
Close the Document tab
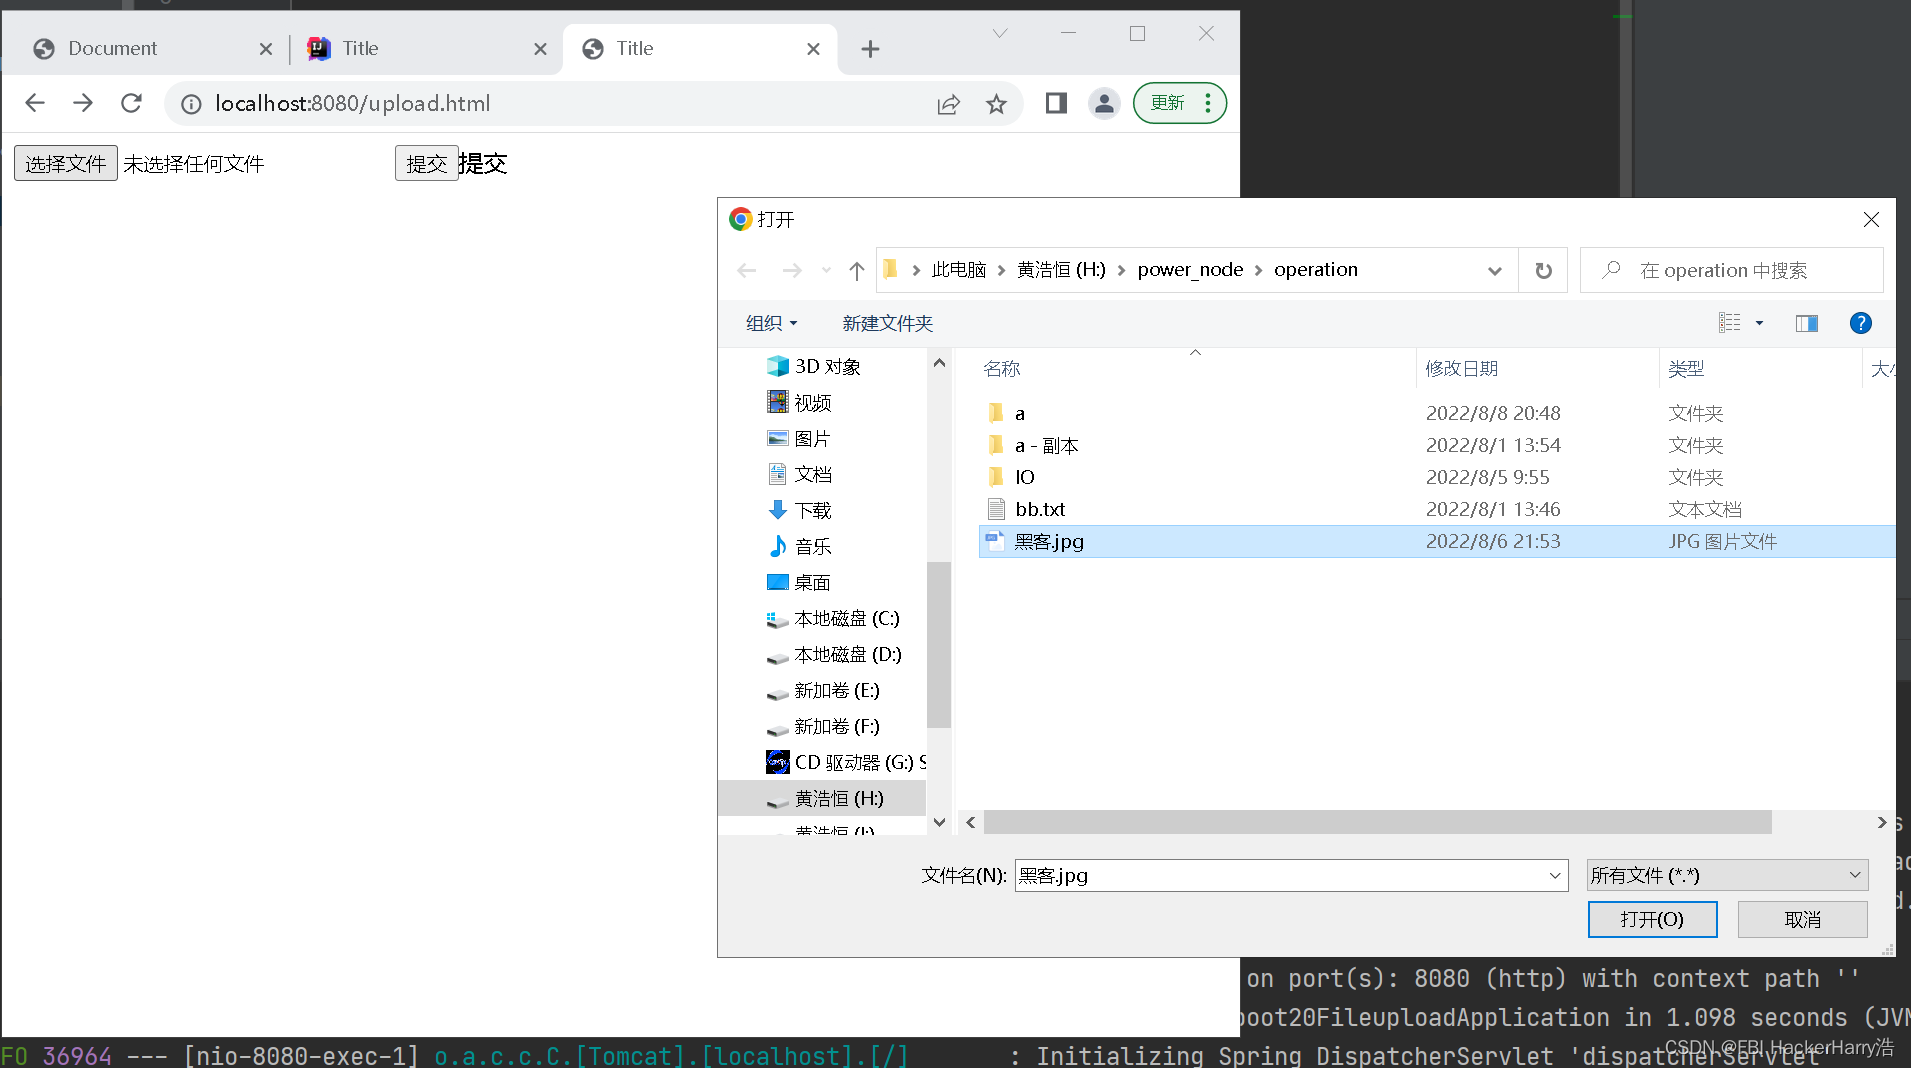[266, 49]
